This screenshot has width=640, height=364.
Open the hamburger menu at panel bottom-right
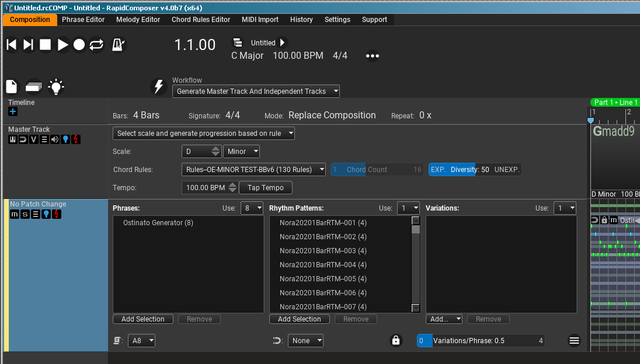tap(574, 340)
